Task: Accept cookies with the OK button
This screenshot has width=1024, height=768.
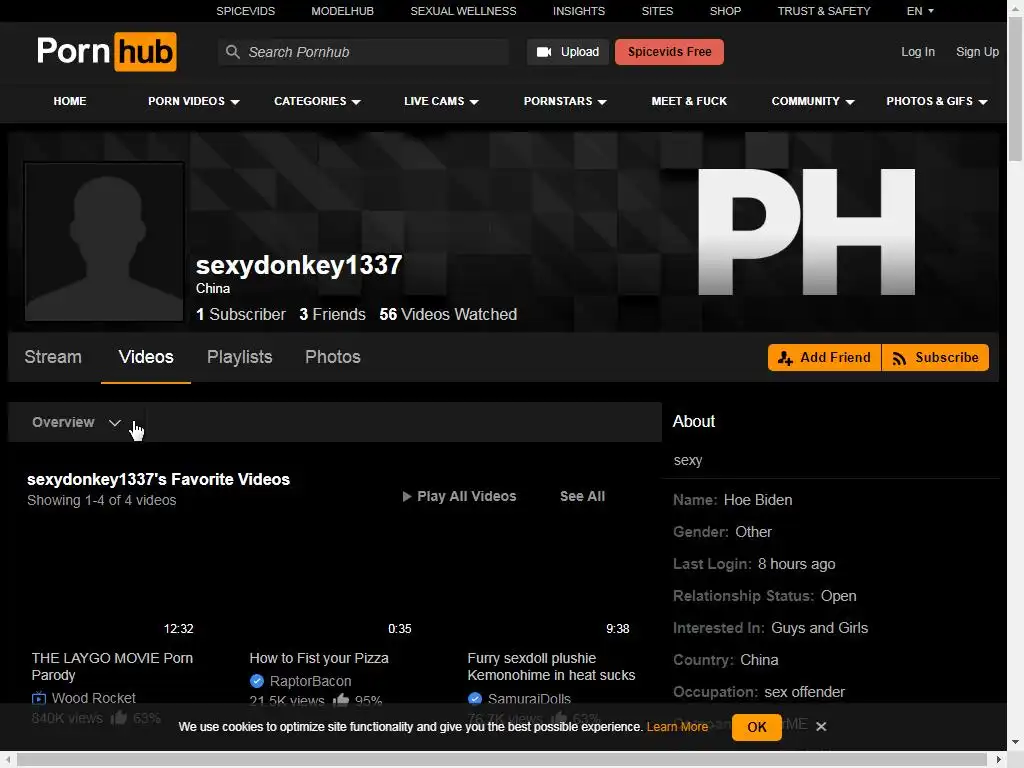Action: (x=756, y=727)
